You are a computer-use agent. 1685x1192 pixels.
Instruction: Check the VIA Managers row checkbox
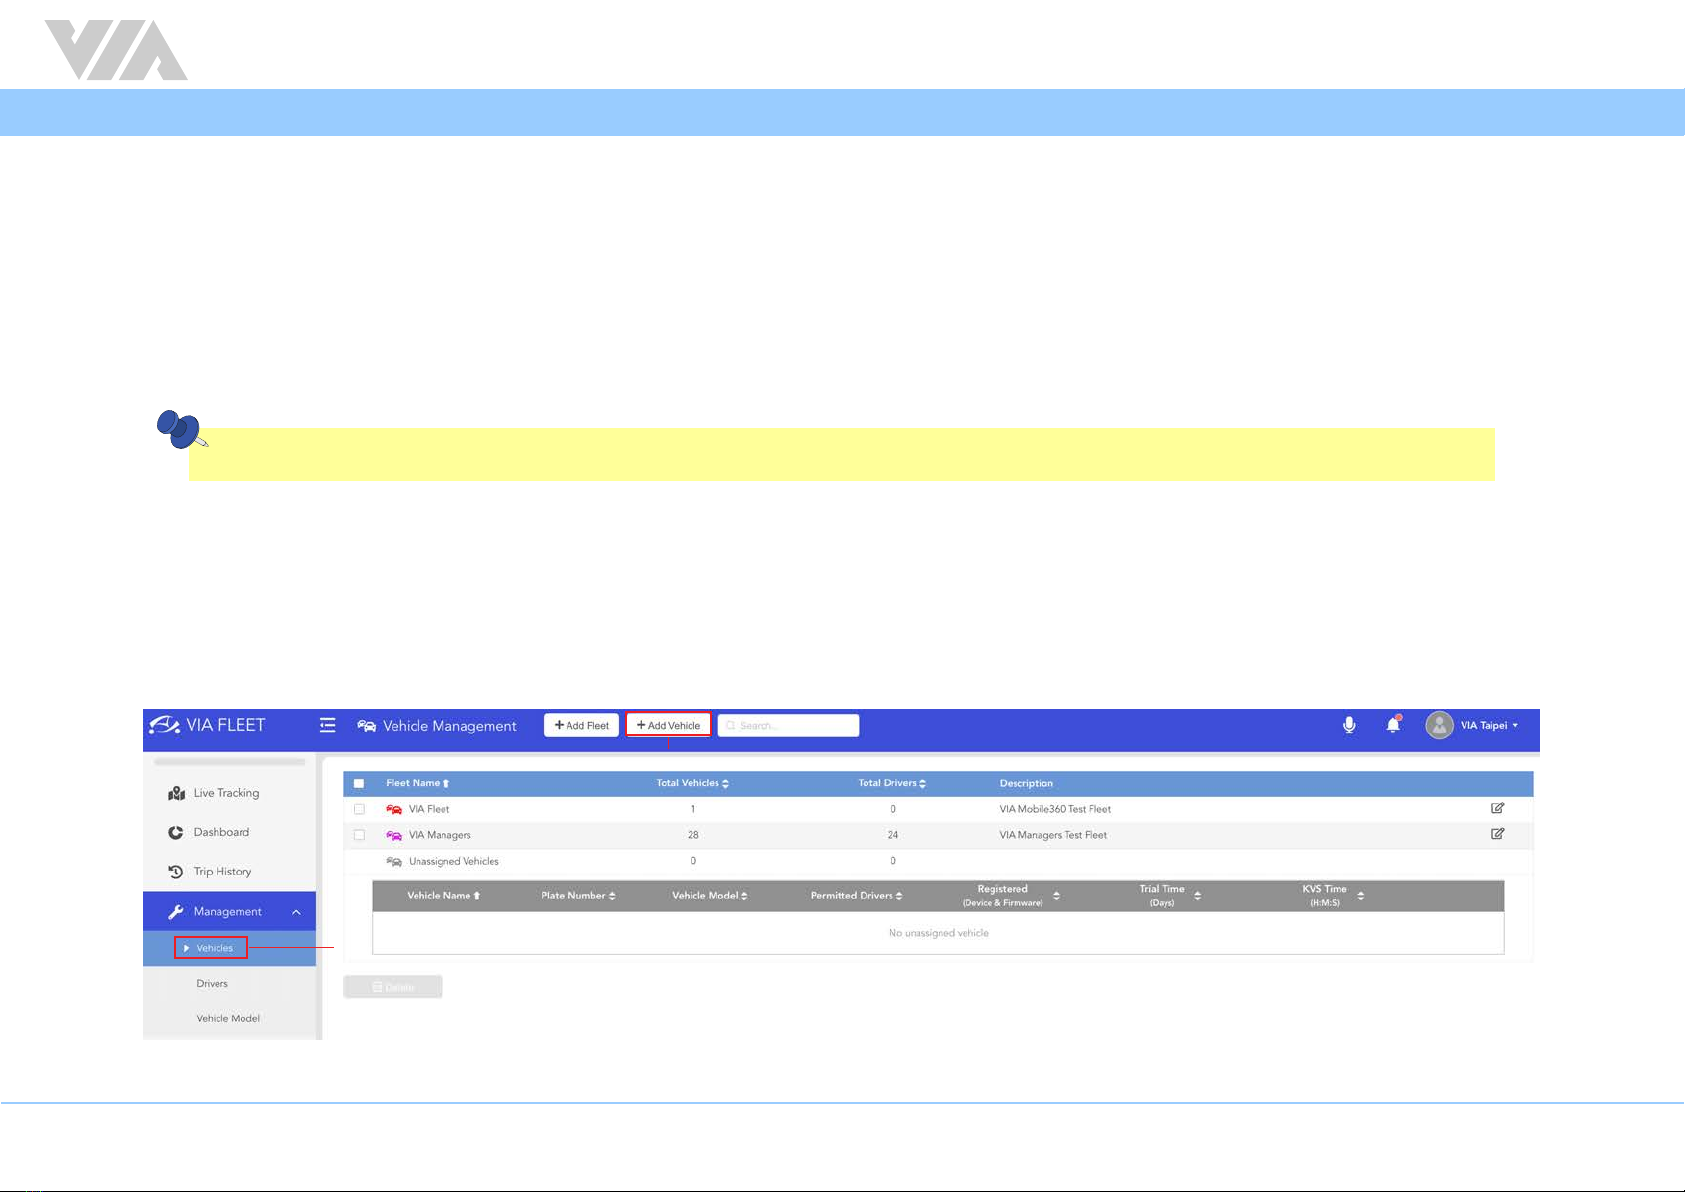[x=359, y=835]
